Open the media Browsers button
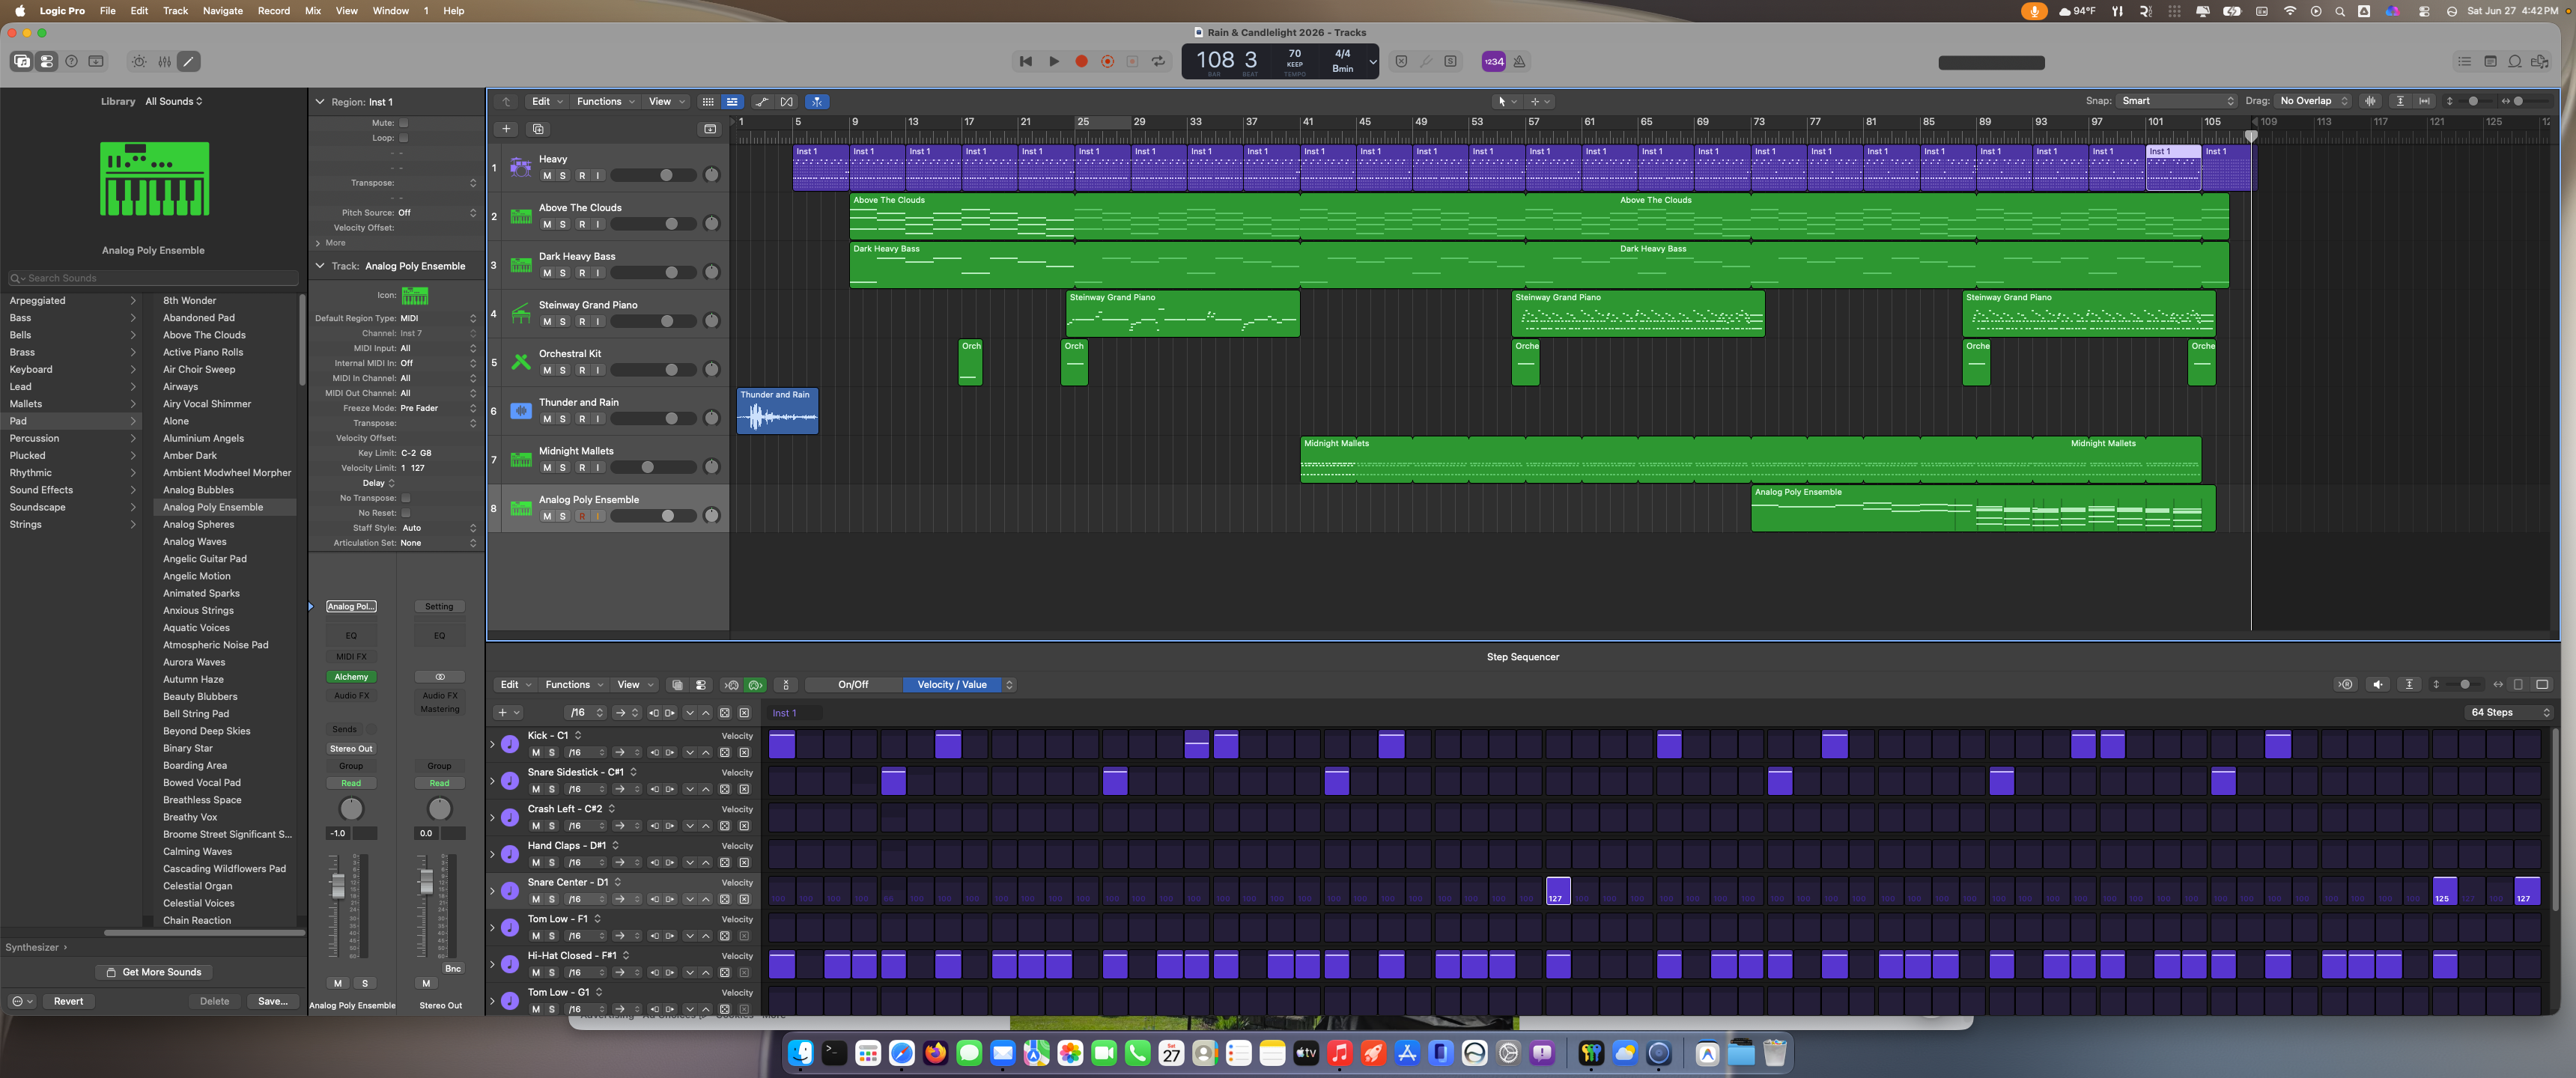The height and width of the screenshot is (1078, 2576). coord(2539,61)
